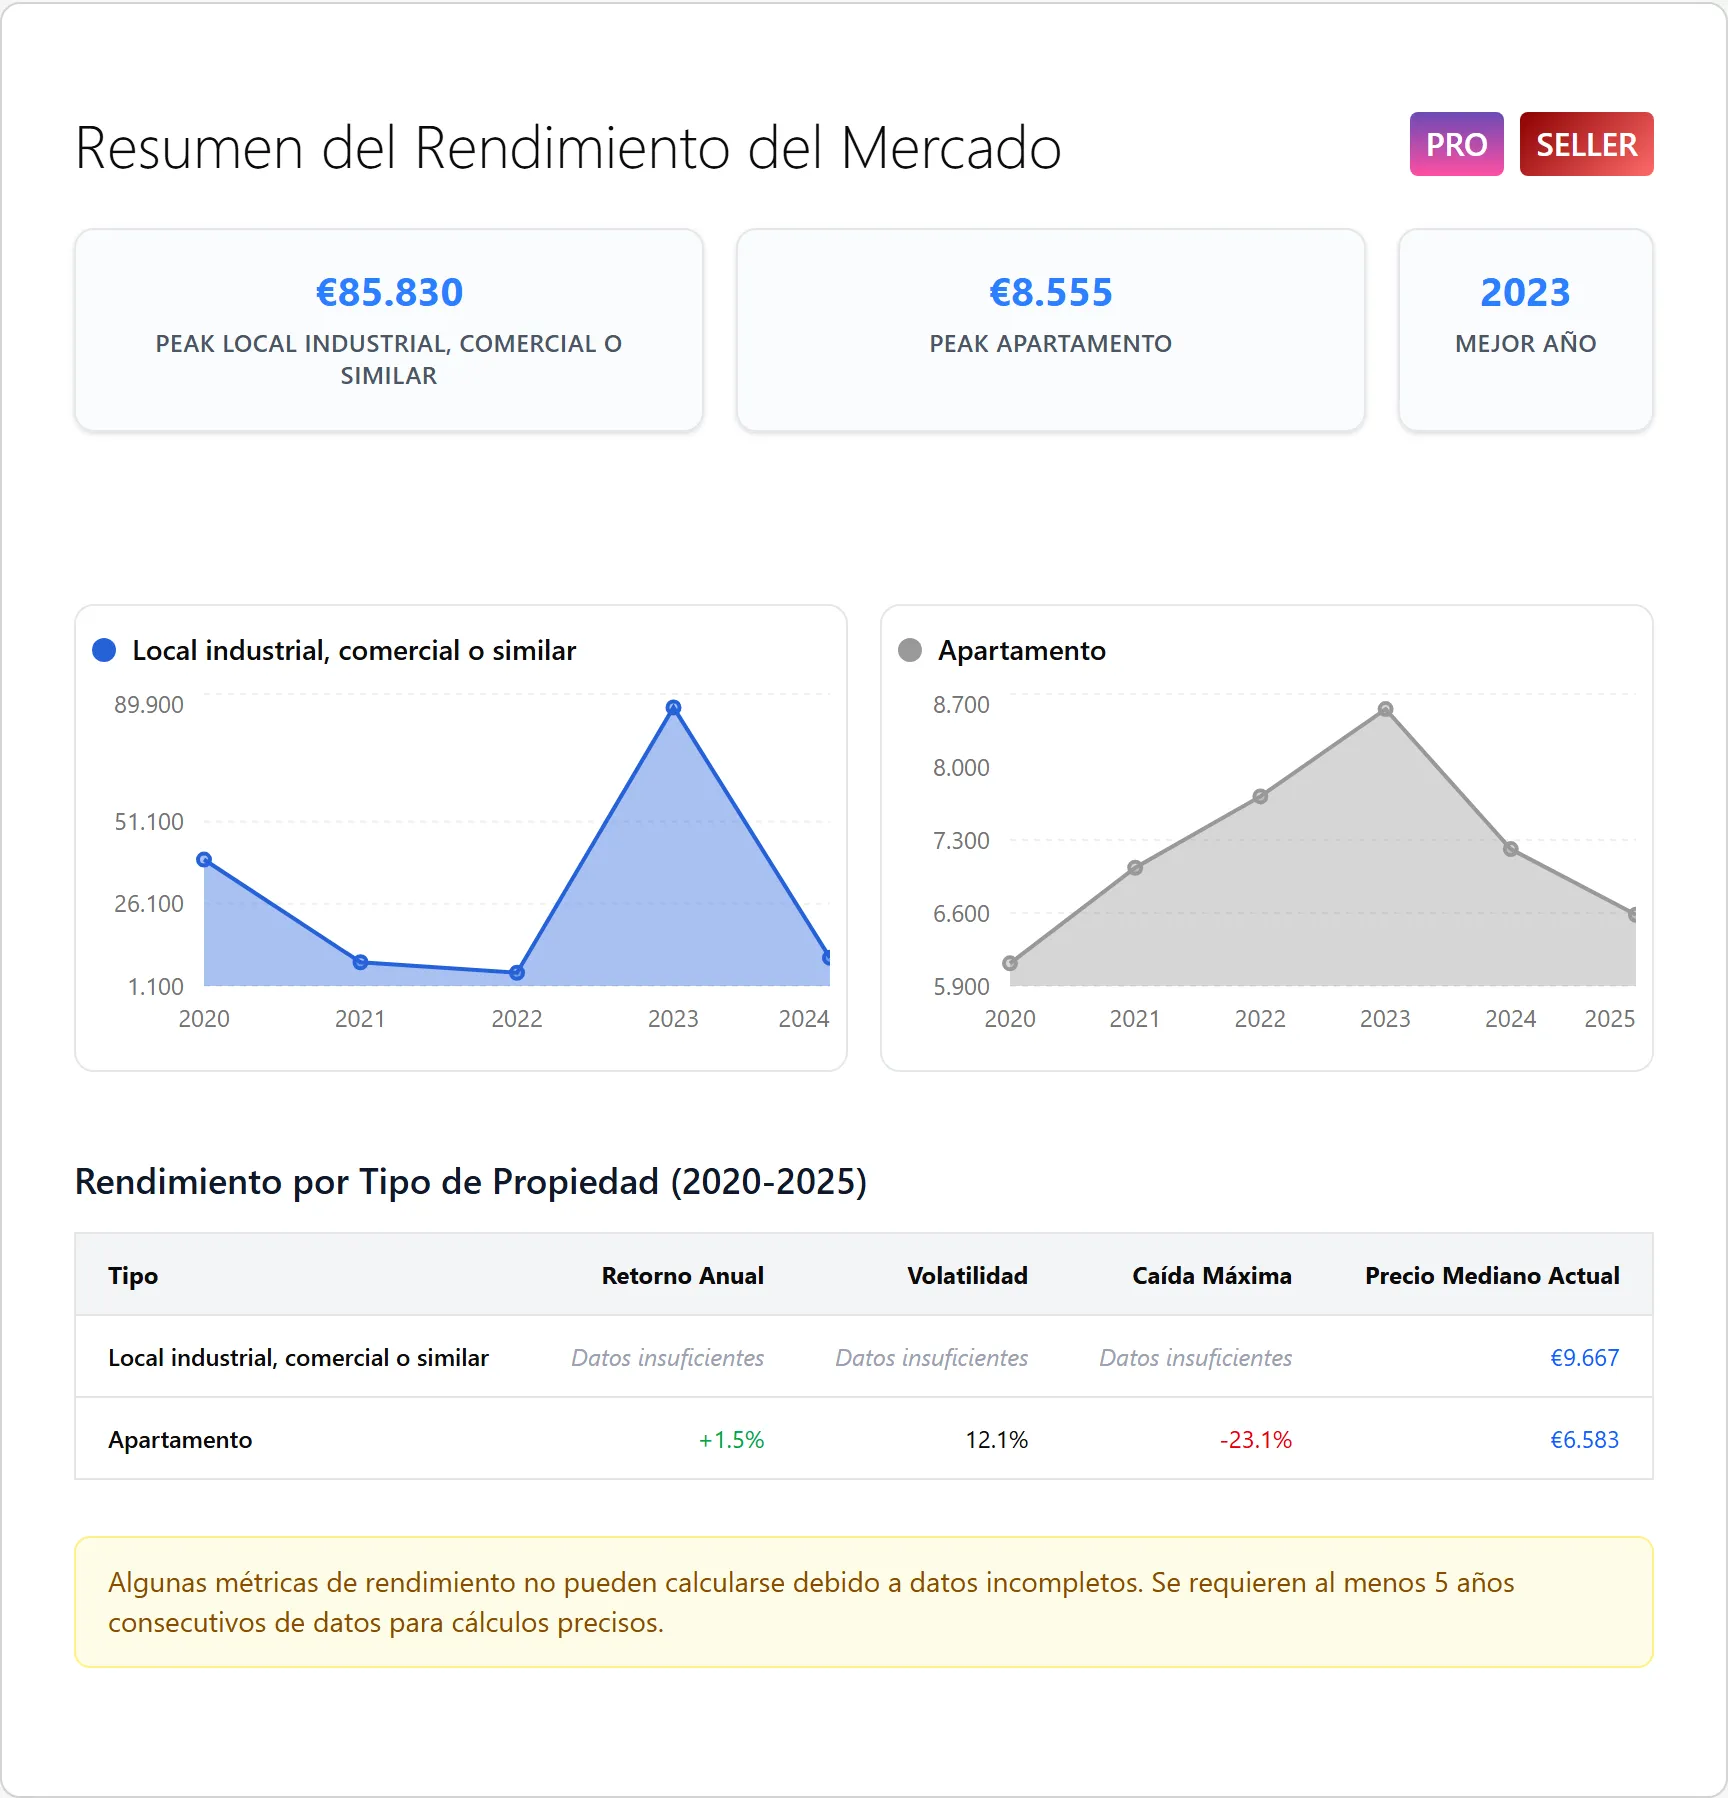Click the SELLER badge

point(1586,144)
